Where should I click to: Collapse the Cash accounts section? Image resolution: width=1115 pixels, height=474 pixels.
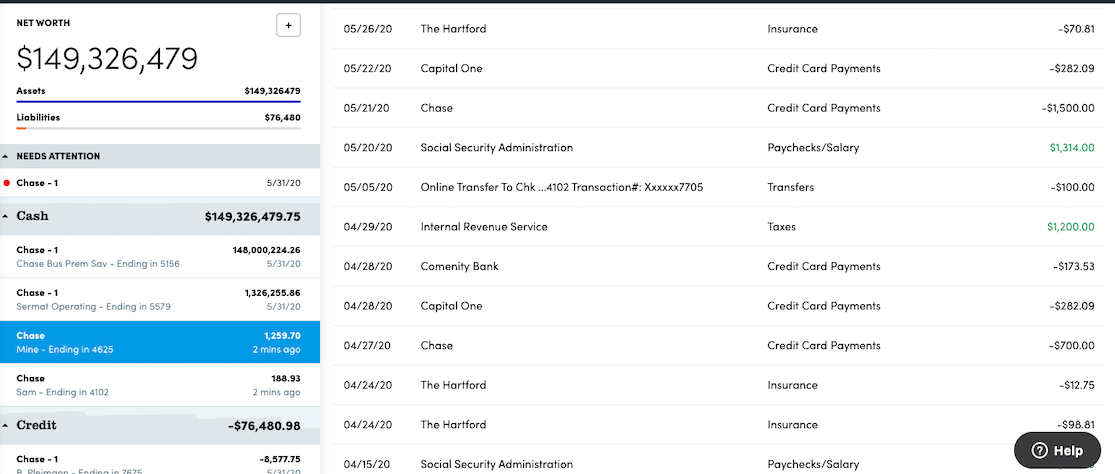tap(6, 216)
